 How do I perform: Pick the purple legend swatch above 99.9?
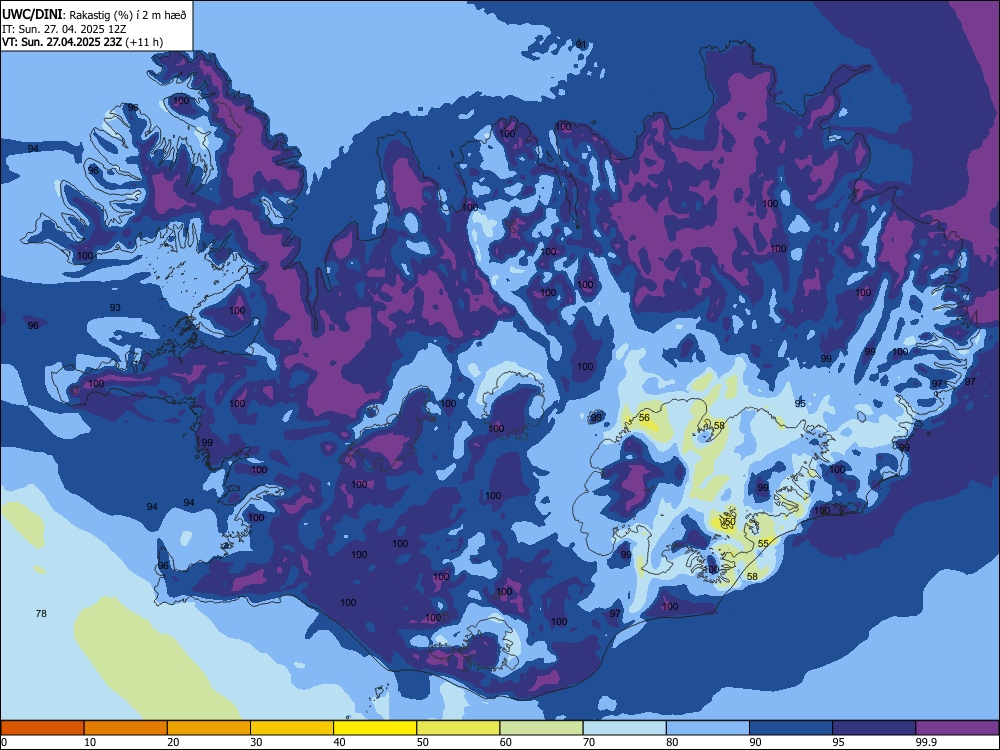pyautogui.click(x=957, y=728)
